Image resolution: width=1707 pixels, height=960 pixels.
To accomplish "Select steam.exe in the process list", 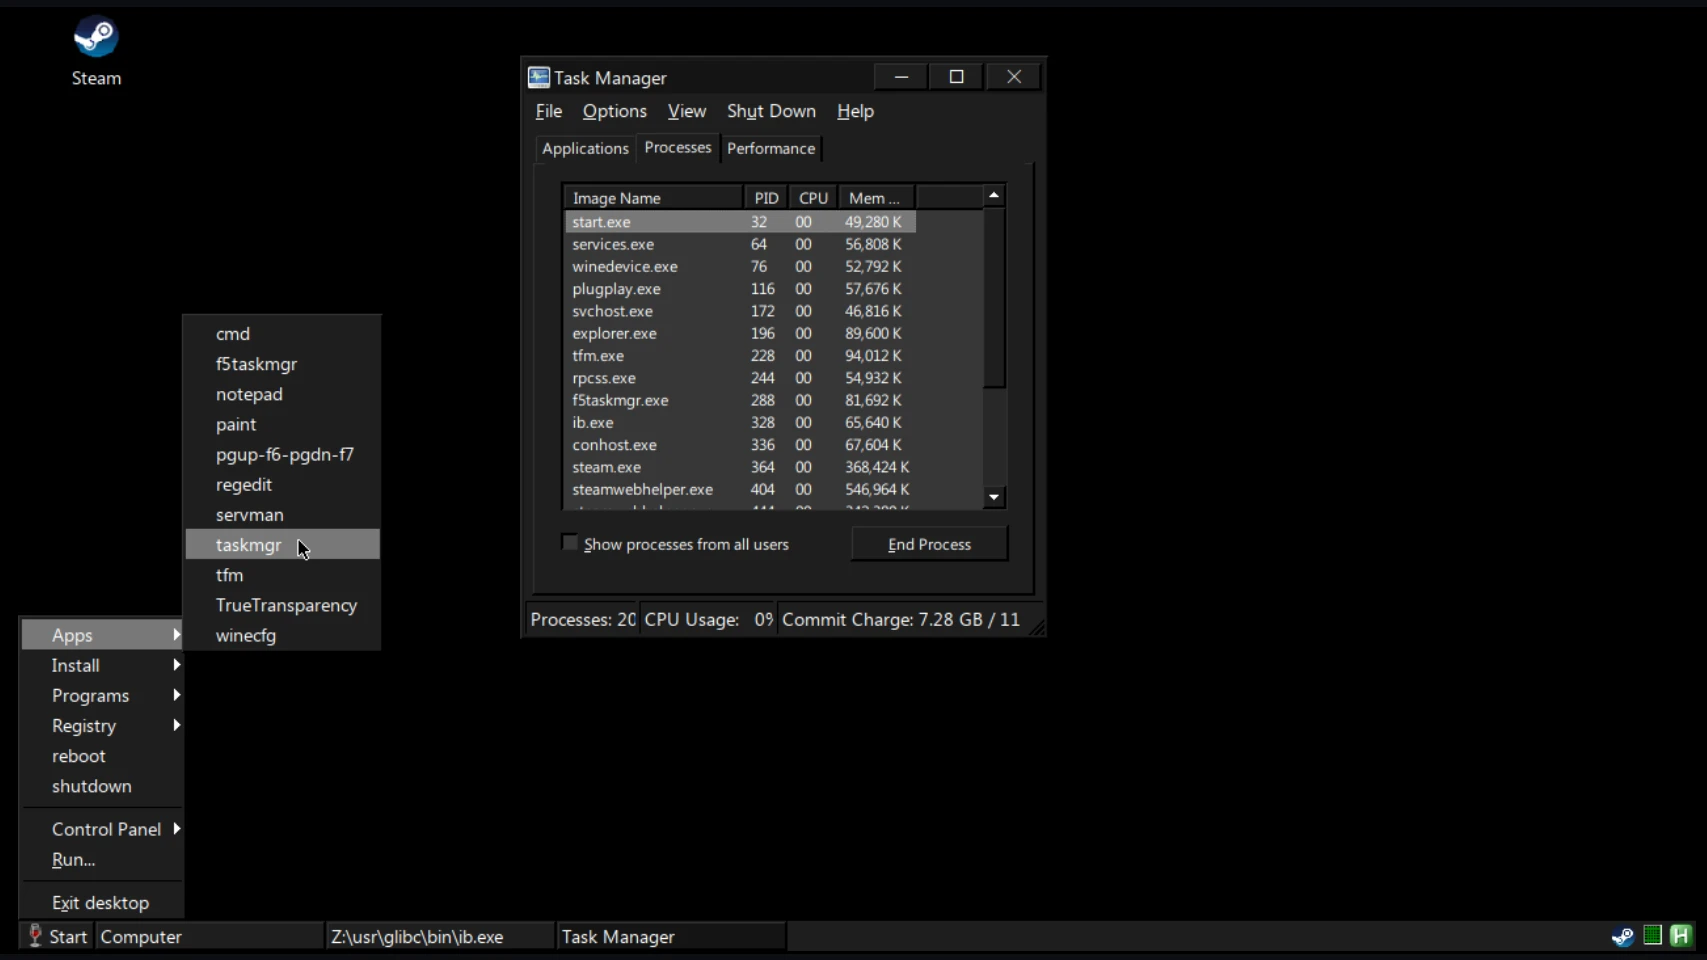I will [606, 467].
